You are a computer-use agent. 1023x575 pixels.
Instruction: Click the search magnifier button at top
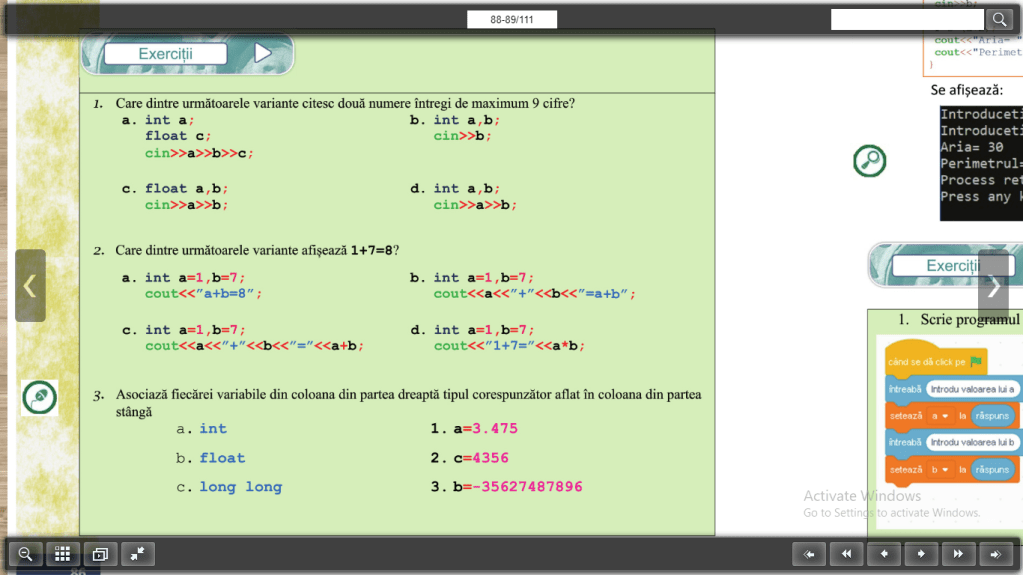point(999,20)
